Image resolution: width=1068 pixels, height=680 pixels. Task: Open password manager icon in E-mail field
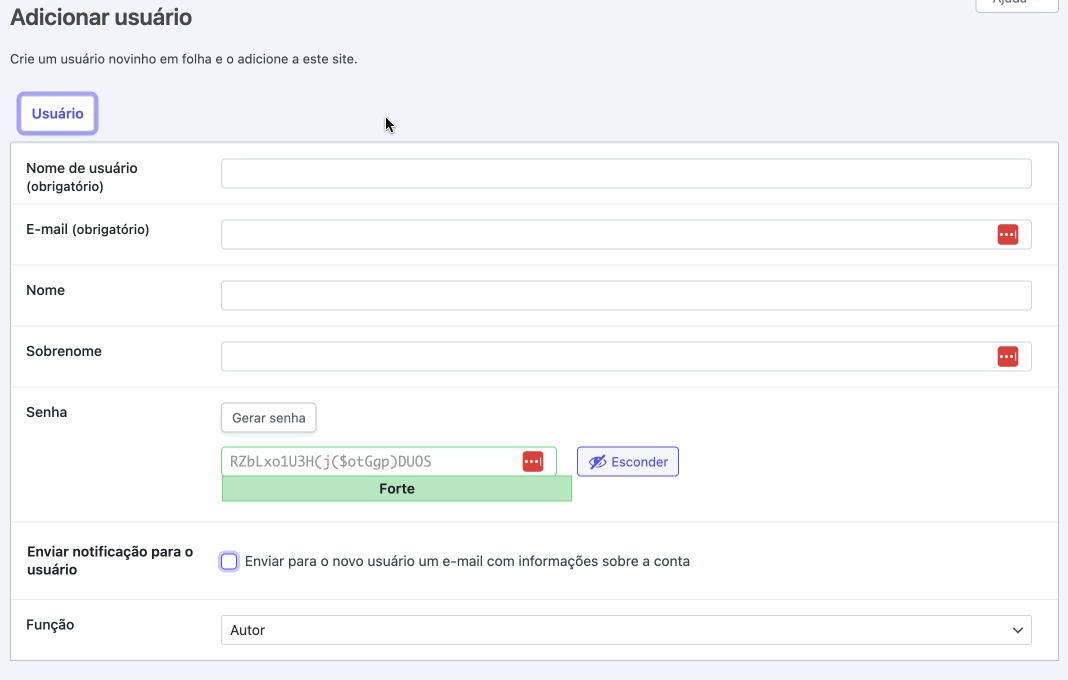1007,234
